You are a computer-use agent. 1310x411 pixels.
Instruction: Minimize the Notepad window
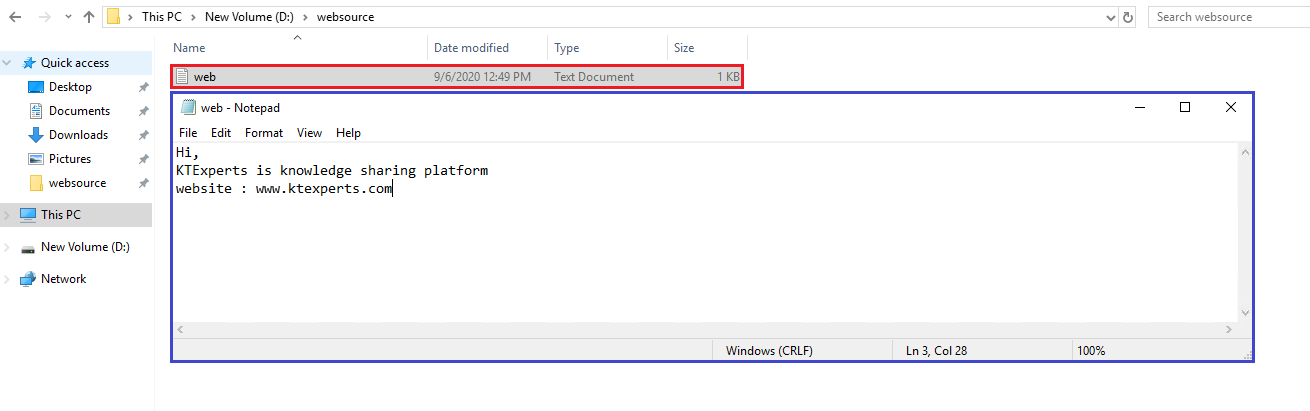pyautogui.click(x=1139, y=107)
